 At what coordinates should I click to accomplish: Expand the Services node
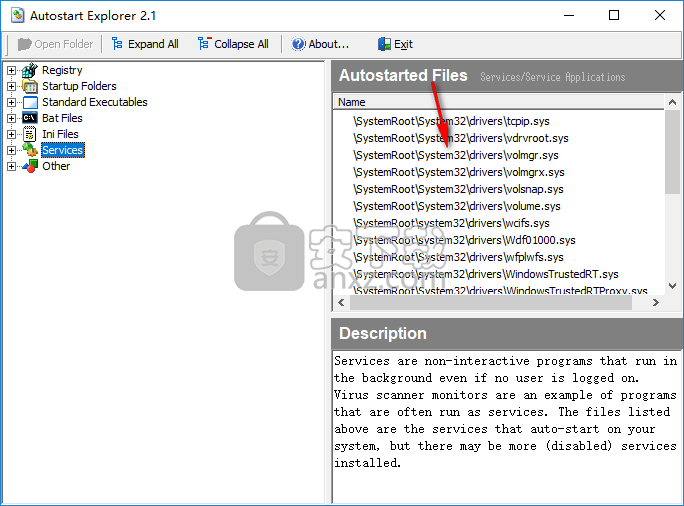point(12,150)
